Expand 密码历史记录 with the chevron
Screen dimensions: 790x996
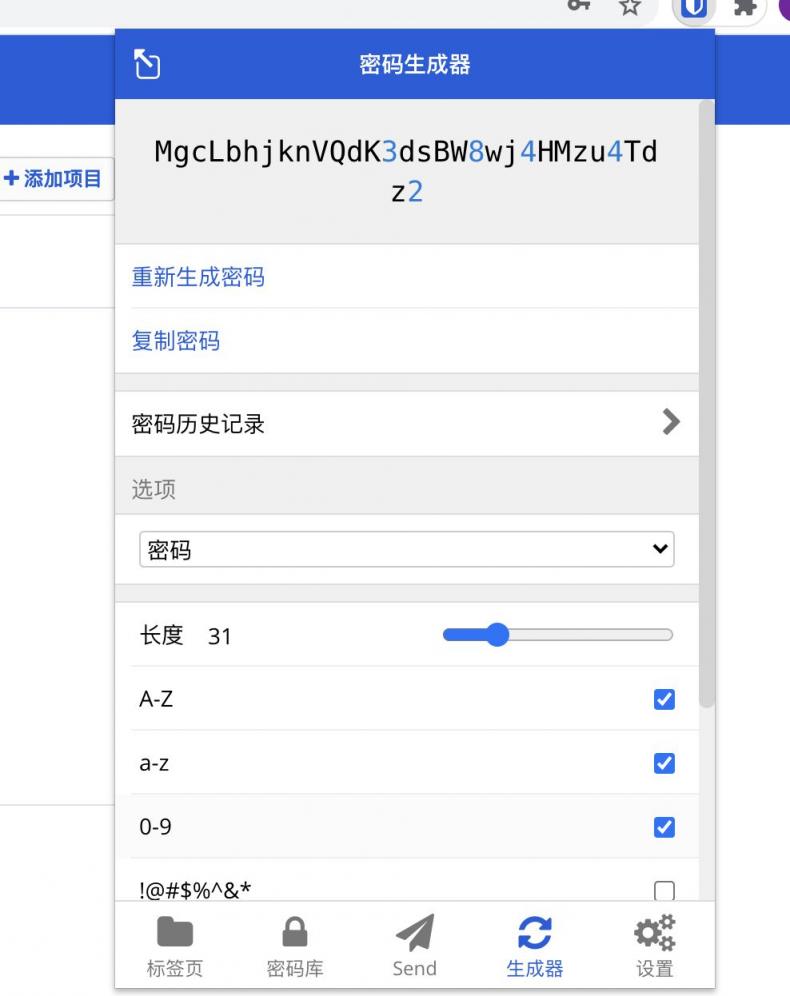pos(671,423)
